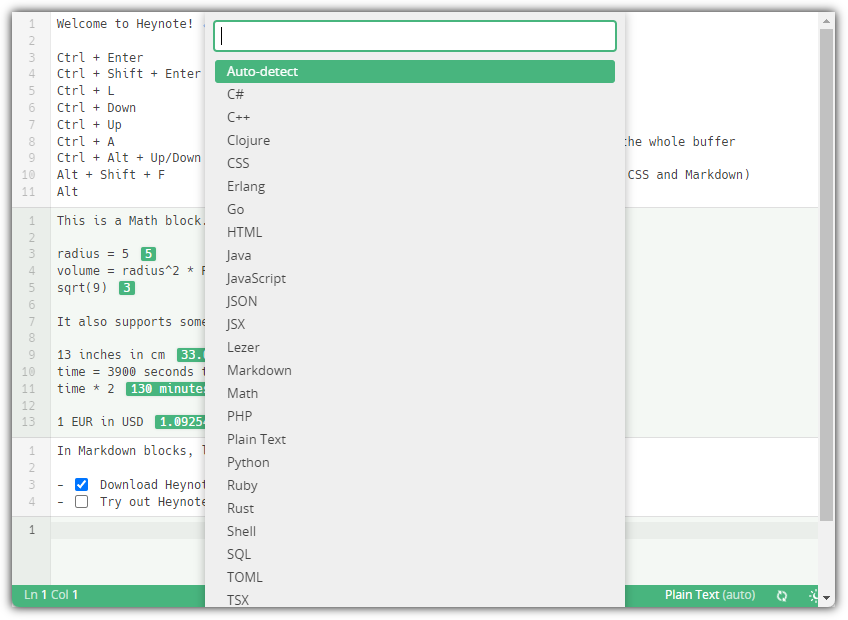This screenshot has height=620, width=848.
Task: Select PHP from the language list
Action: [x=415, y=417]
